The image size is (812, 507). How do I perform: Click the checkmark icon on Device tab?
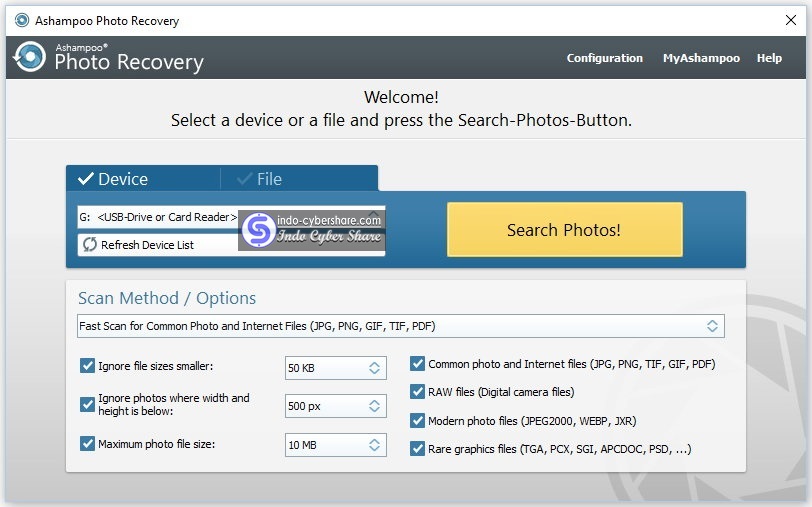tap(85, 179)
